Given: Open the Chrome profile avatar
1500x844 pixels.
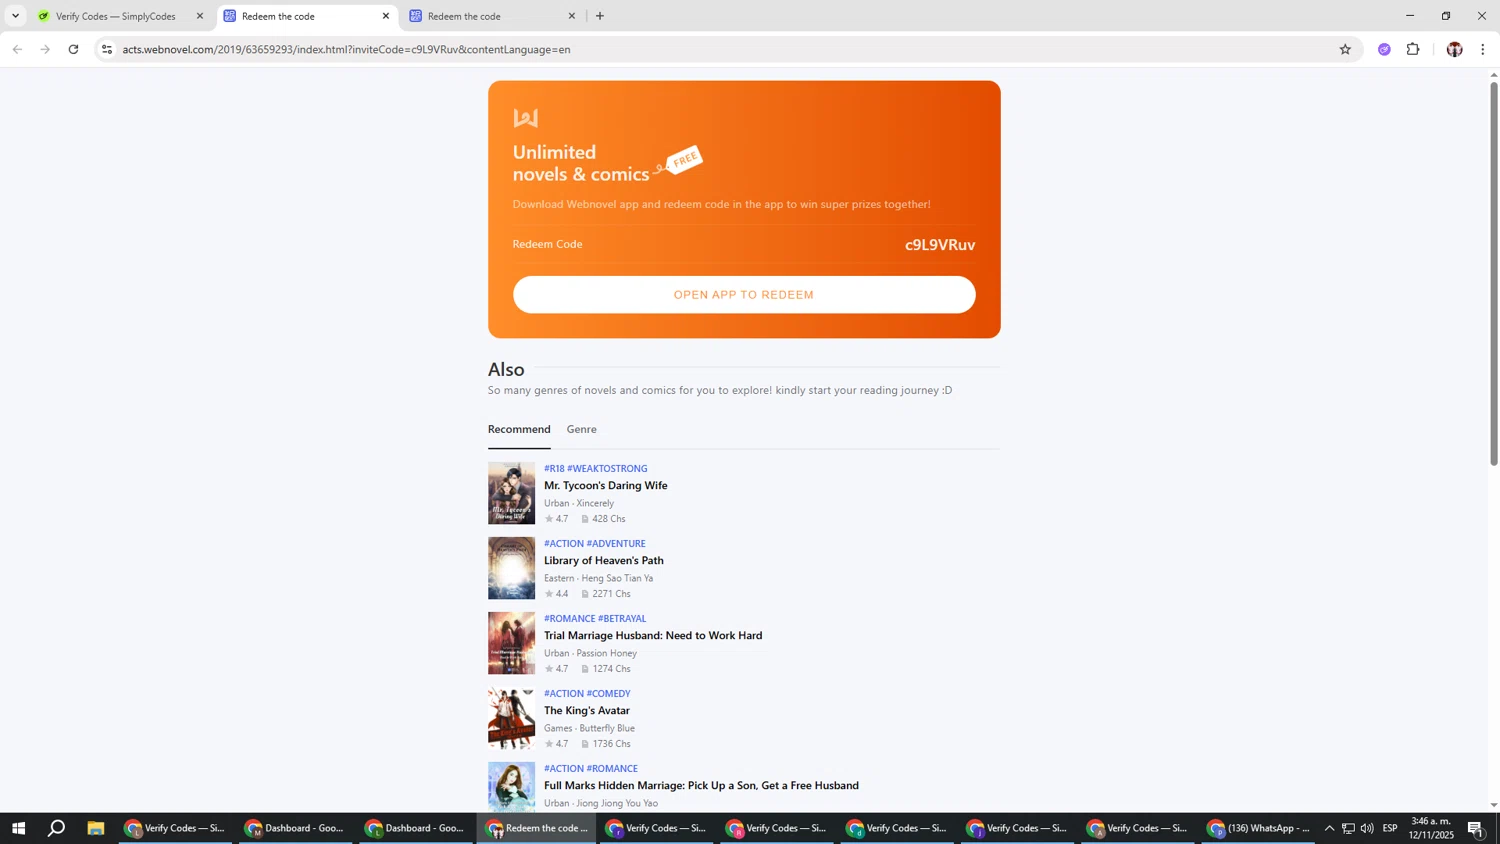Looking at the screenshot, I should tap(1454, 49).
